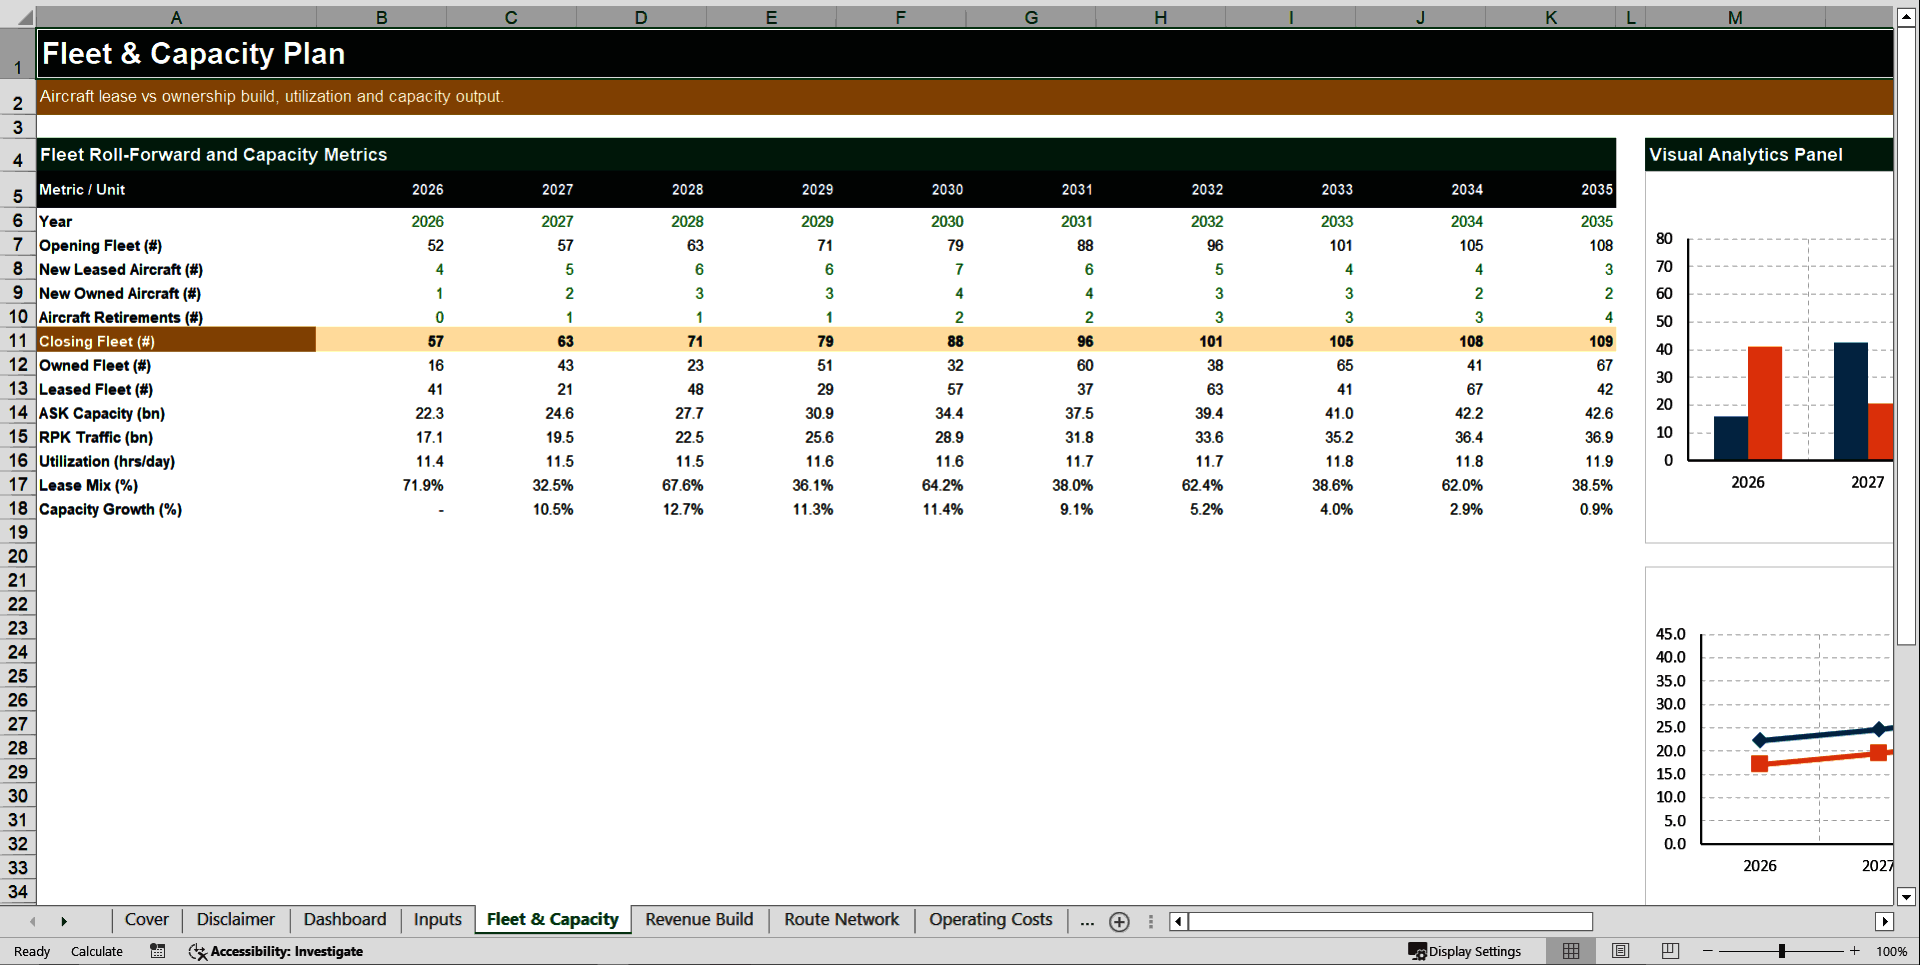Select the 71.9% lease mix cell
This screenshot has height=965, width=1920.
tap(381, 485)
